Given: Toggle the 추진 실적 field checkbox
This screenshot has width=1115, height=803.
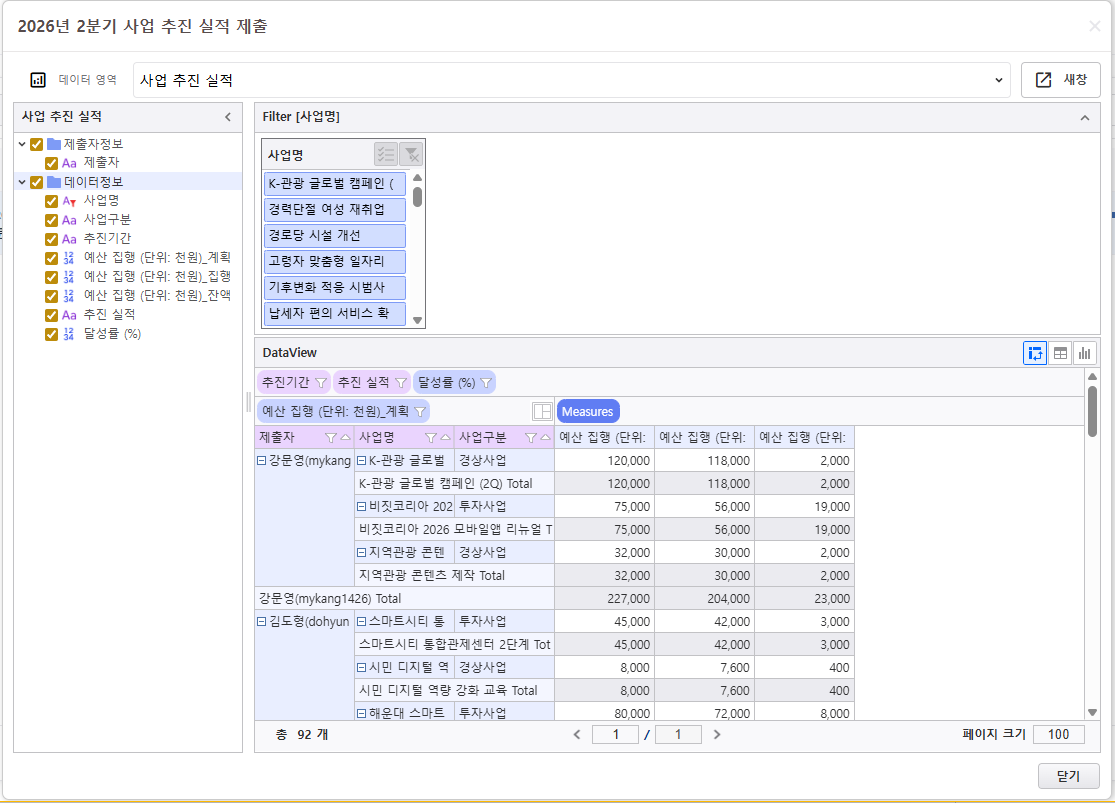Looking at the screenshot, I should tap(51, 315).
